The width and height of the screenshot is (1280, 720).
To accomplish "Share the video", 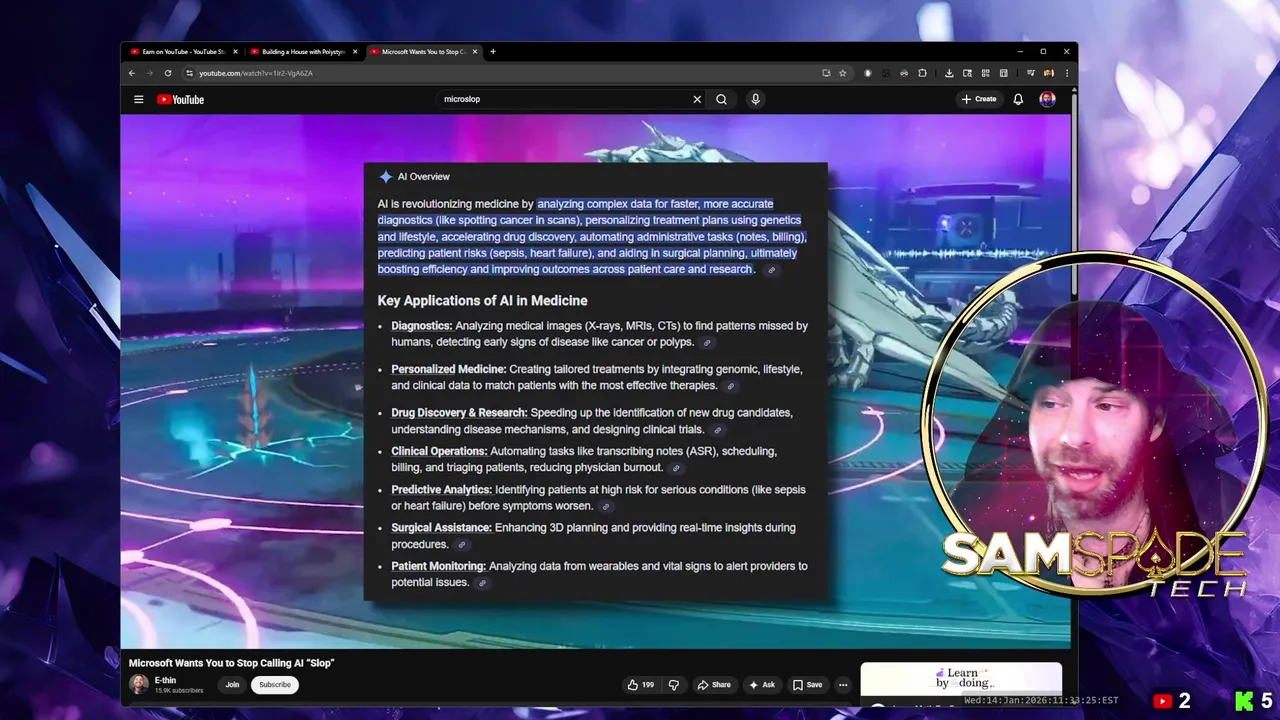I will [x=714, y=685].
